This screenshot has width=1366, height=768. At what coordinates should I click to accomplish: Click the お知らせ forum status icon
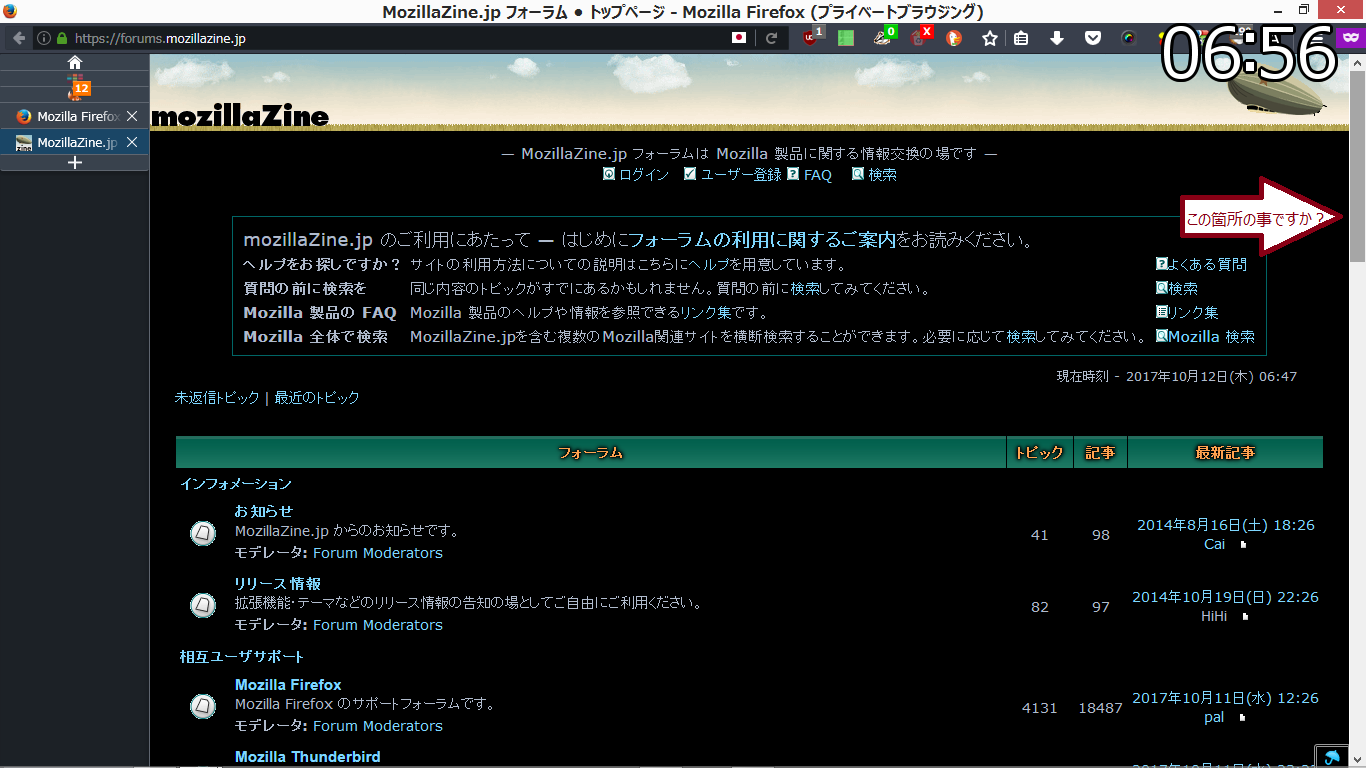tap(203, 533)
